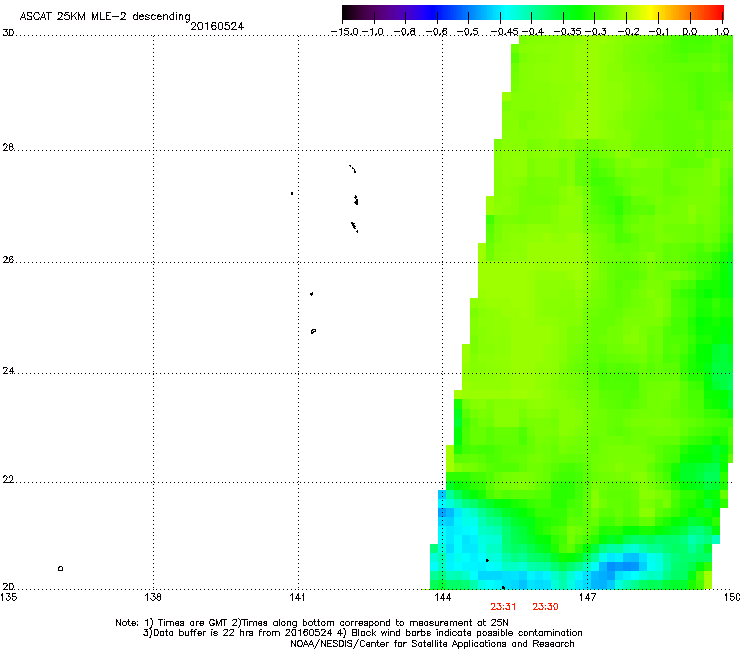Click the -0.8 color scale label

click(404, 32)
